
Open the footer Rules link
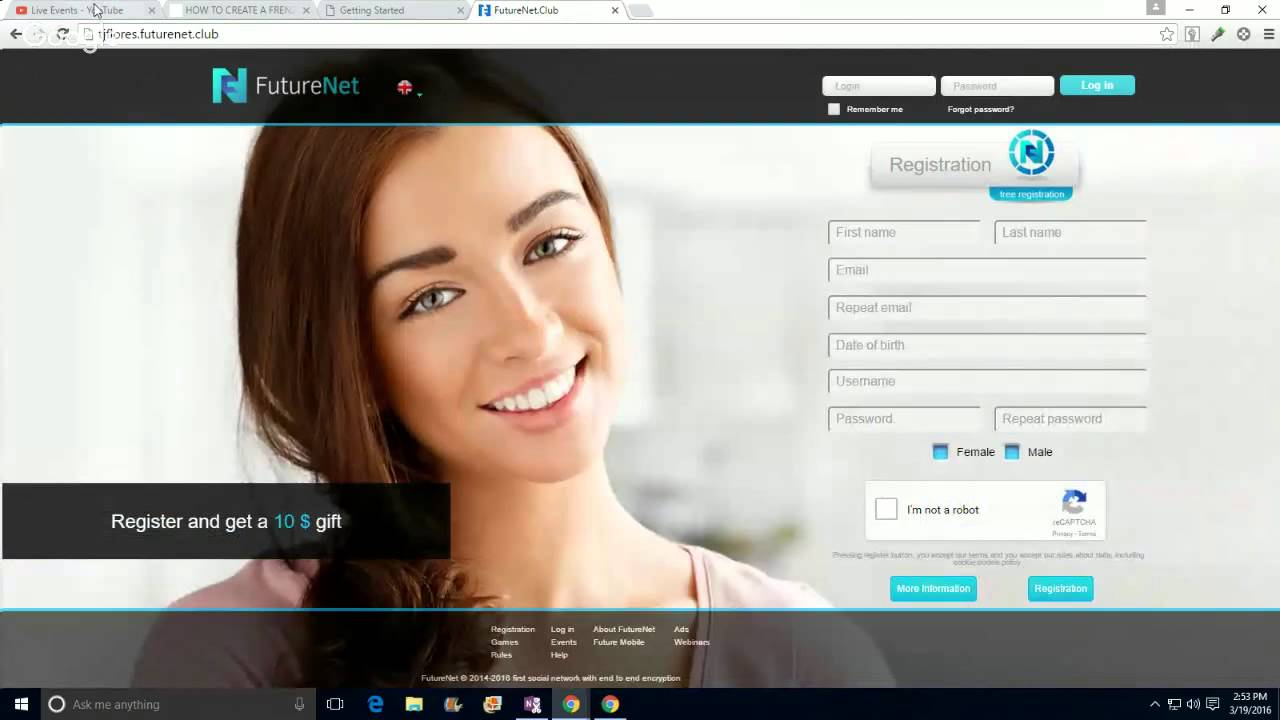(x=501, y=655)
